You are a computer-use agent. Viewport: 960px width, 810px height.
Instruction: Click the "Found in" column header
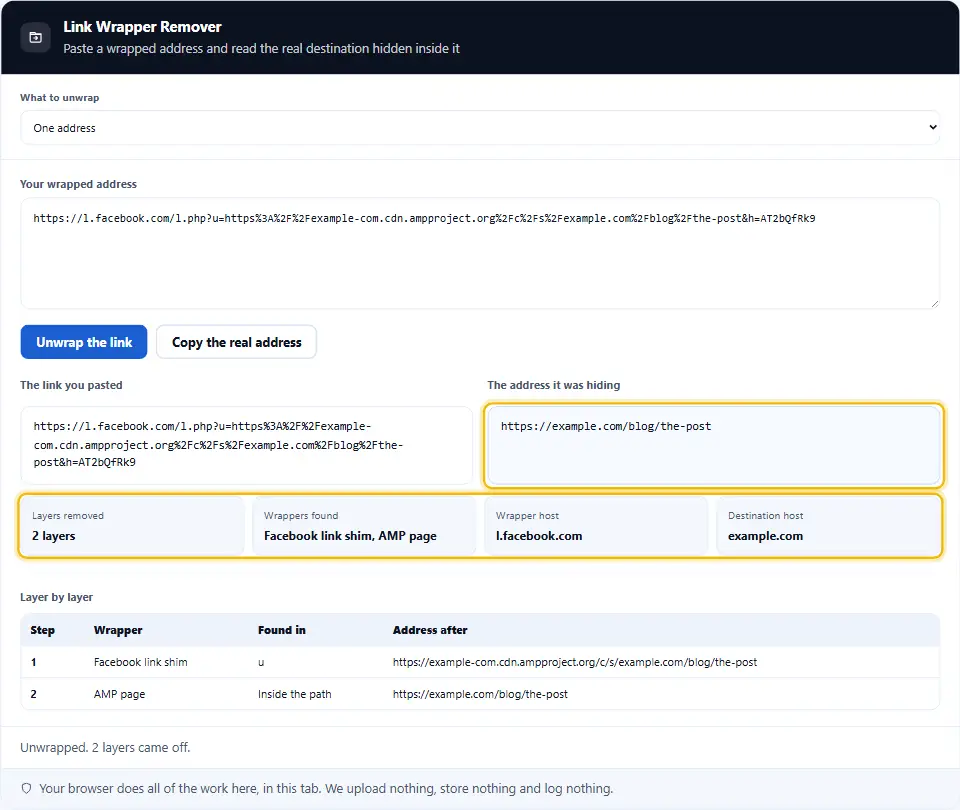pyautogui.click(x=282, y=630)
